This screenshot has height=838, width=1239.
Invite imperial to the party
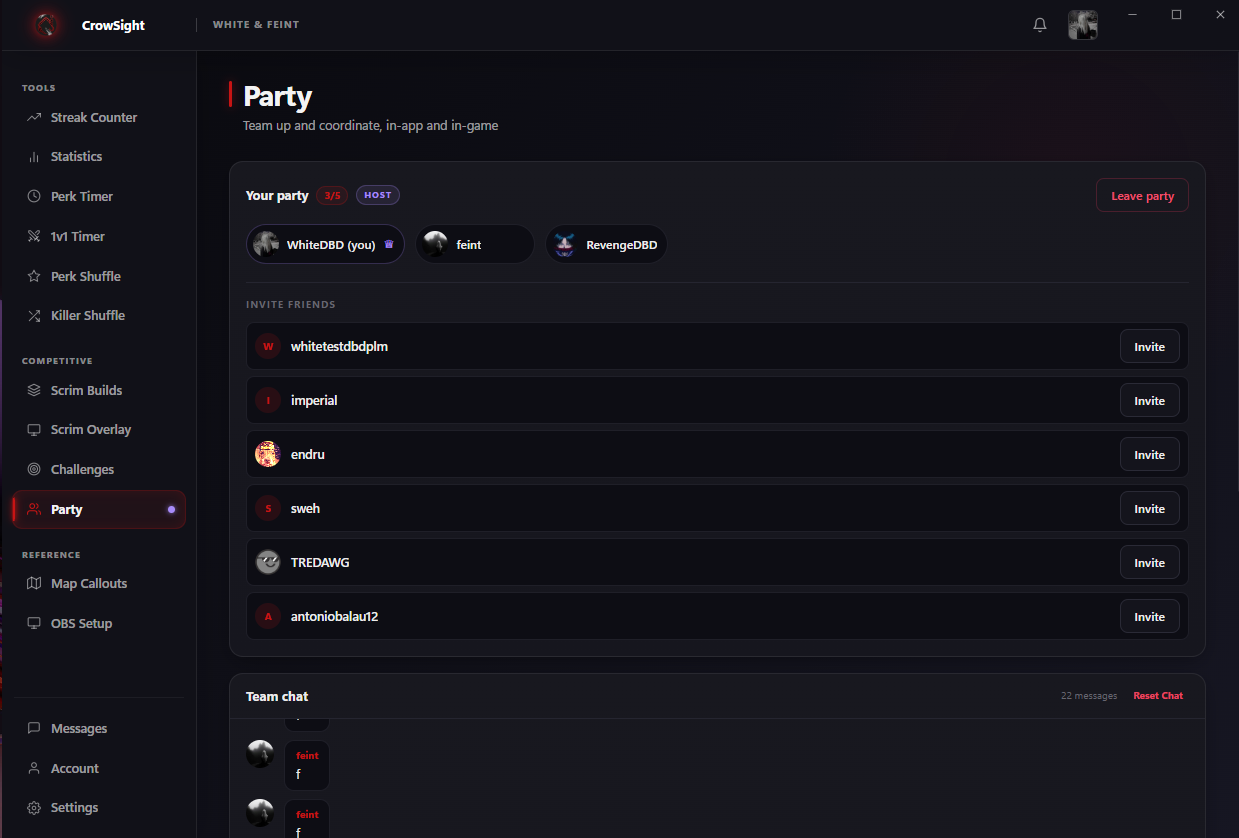point(1149,401)
